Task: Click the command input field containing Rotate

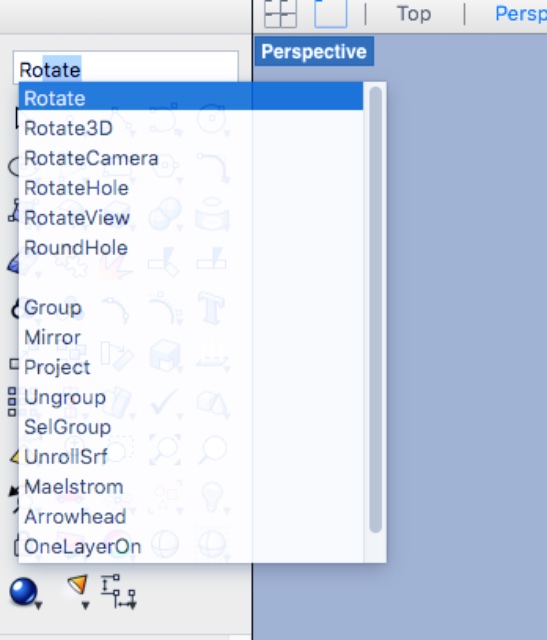Action: click(126, 68)
